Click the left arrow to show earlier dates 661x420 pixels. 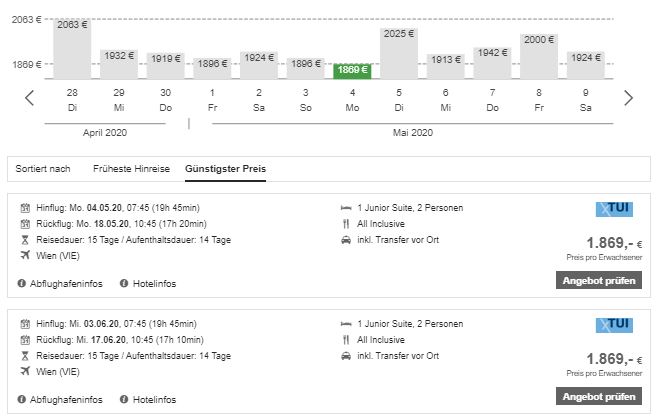click(29, 98)
